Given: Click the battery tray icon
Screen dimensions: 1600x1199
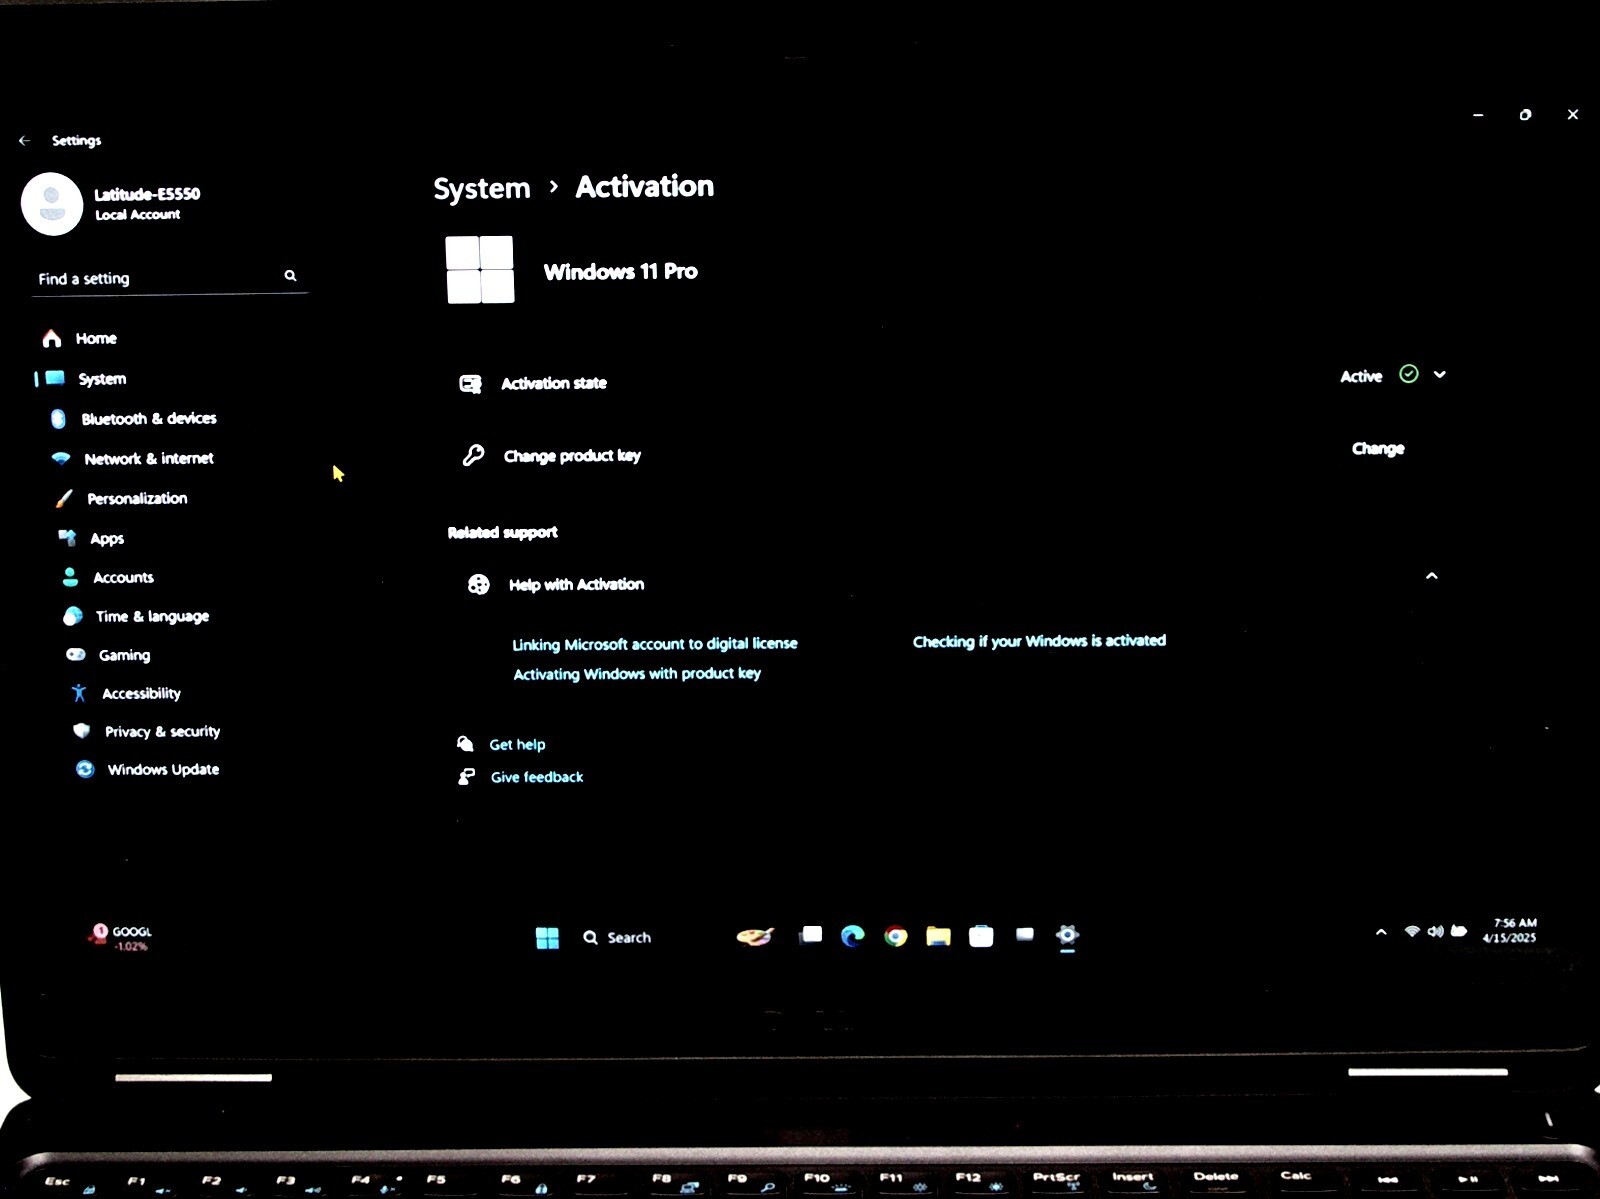Looking at the screenshot, I should [x=1459, y=931].
